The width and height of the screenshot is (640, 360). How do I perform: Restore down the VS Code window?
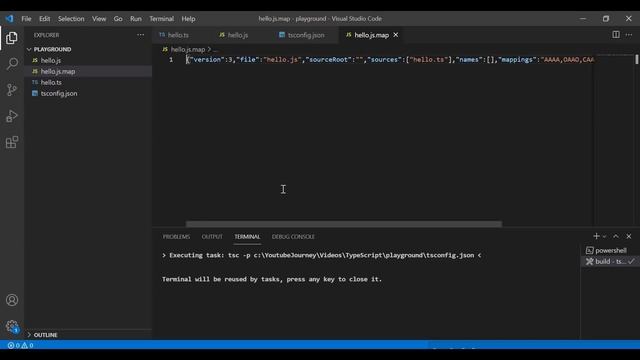[x=606, y=19]
